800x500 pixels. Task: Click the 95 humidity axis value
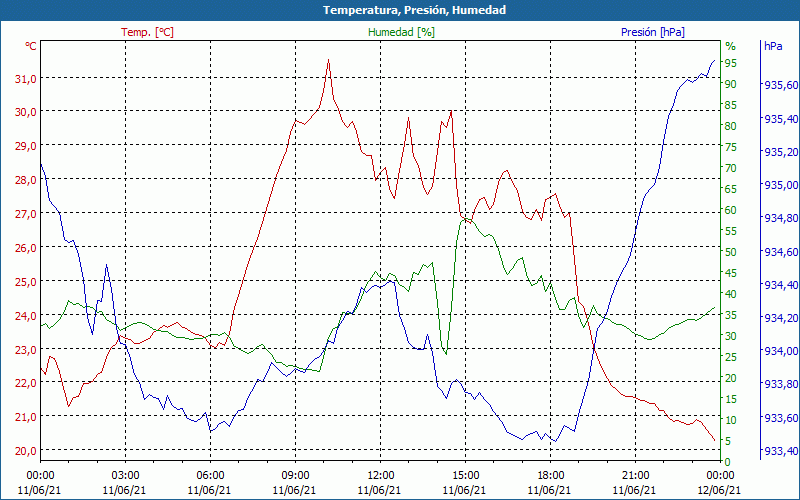(731, 63)
